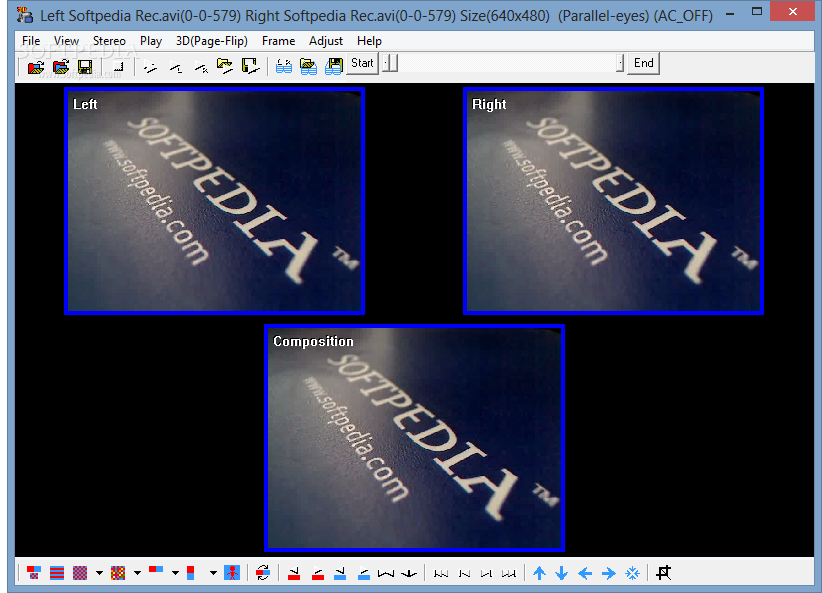Click the blue snowflake reset alignment icon
The image size is (822, 593).
pos(632,573)
